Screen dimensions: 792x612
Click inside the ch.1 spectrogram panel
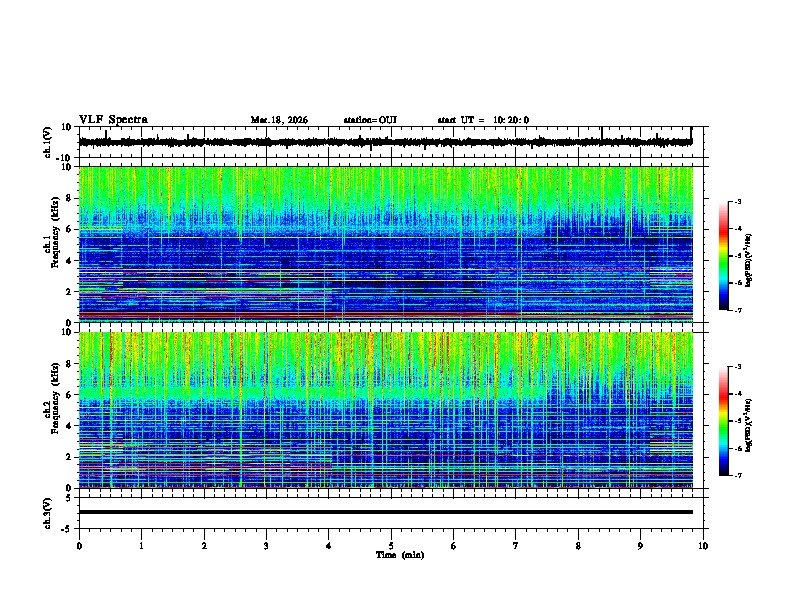(386, 244)
